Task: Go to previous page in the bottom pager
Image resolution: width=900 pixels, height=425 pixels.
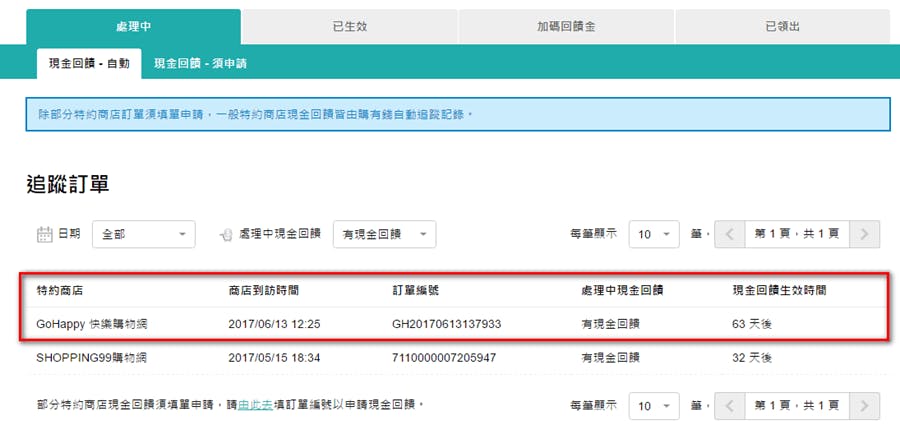Action: (730, 406)
